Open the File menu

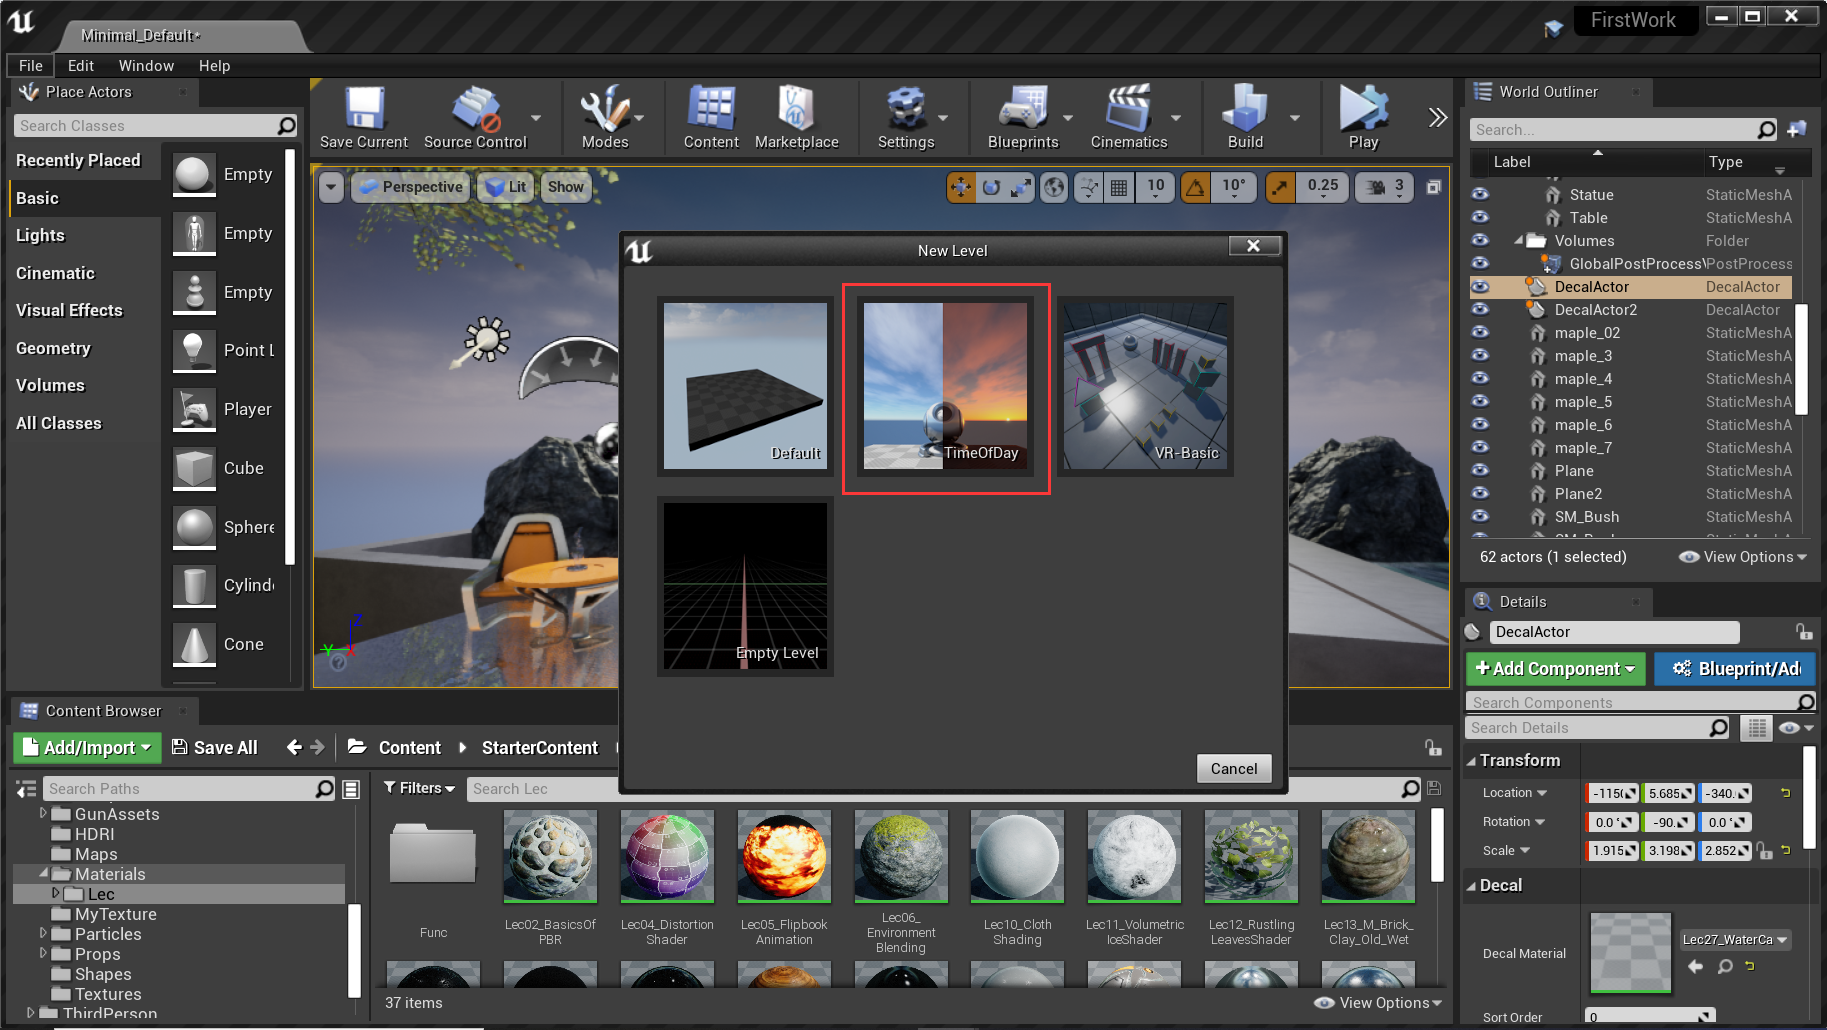(31, 65)
